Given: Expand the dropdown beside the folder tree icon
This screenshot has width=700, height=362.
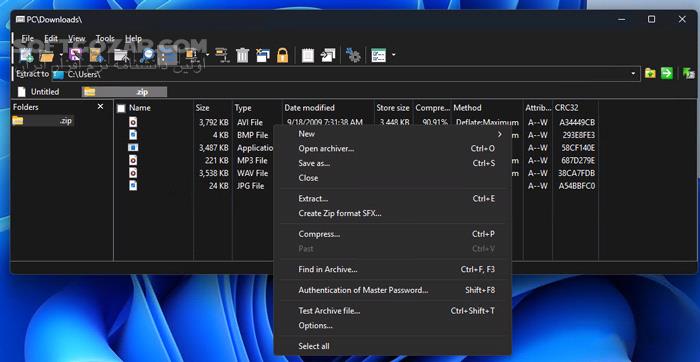Looking at the screenshot, I should click(x=207, y=55).
